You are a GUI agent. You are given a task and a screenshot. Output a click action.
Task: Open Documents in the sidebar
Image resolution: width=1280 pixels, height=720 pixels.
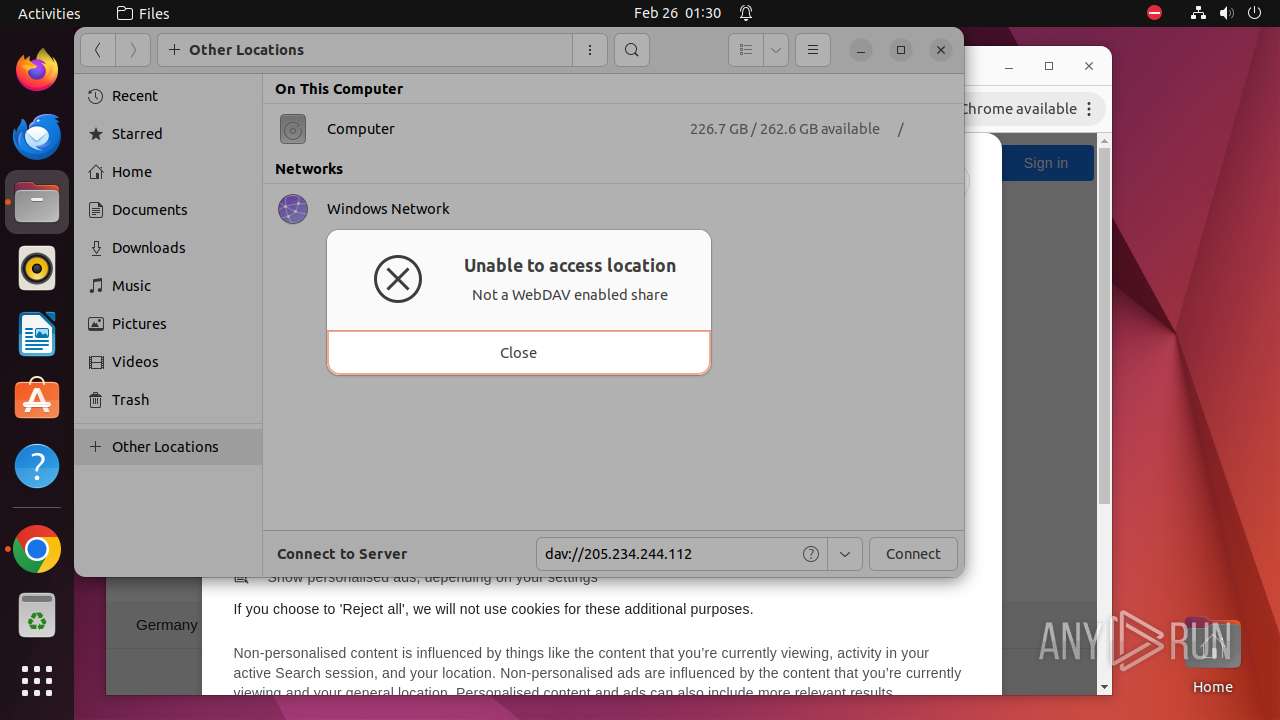click(168, 210)
